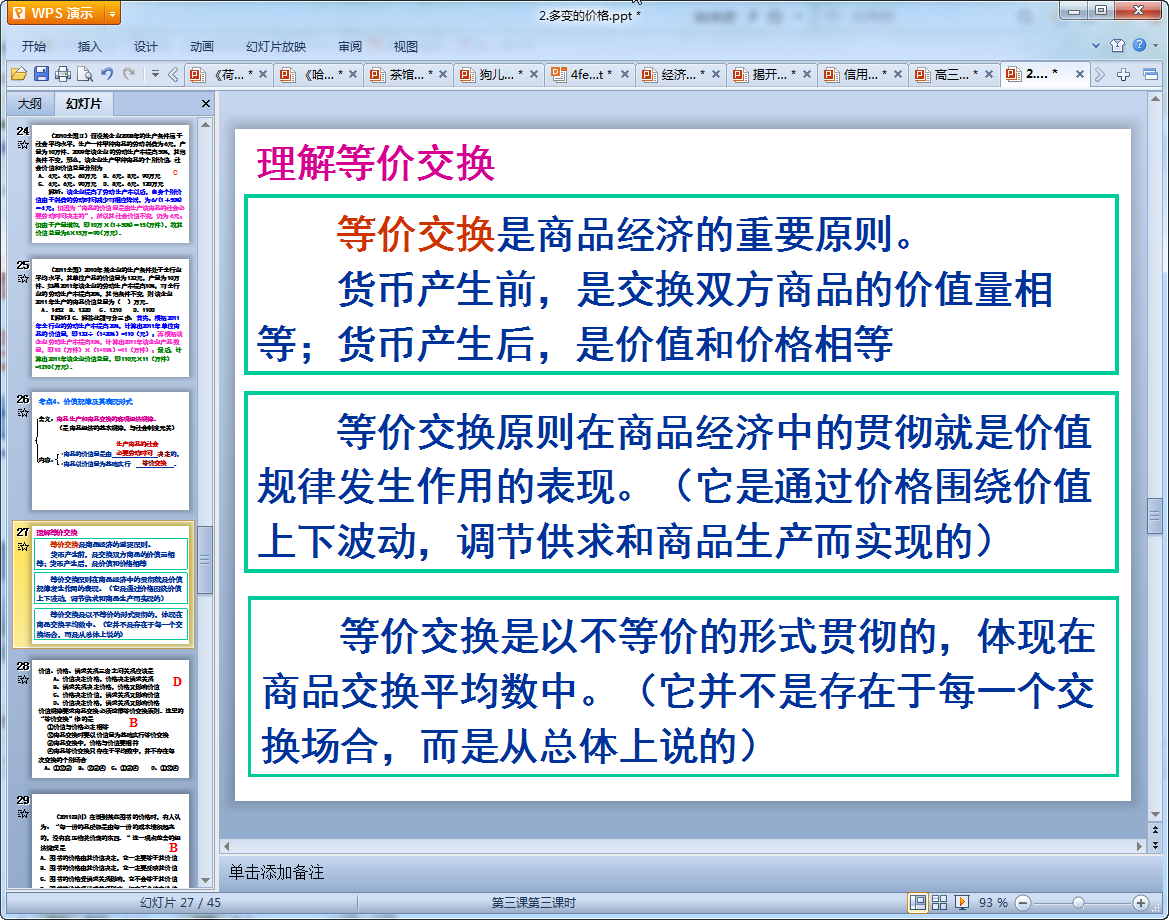
Task: Switch to the 大纲 outline pane tab
Action: click(30, 104)
